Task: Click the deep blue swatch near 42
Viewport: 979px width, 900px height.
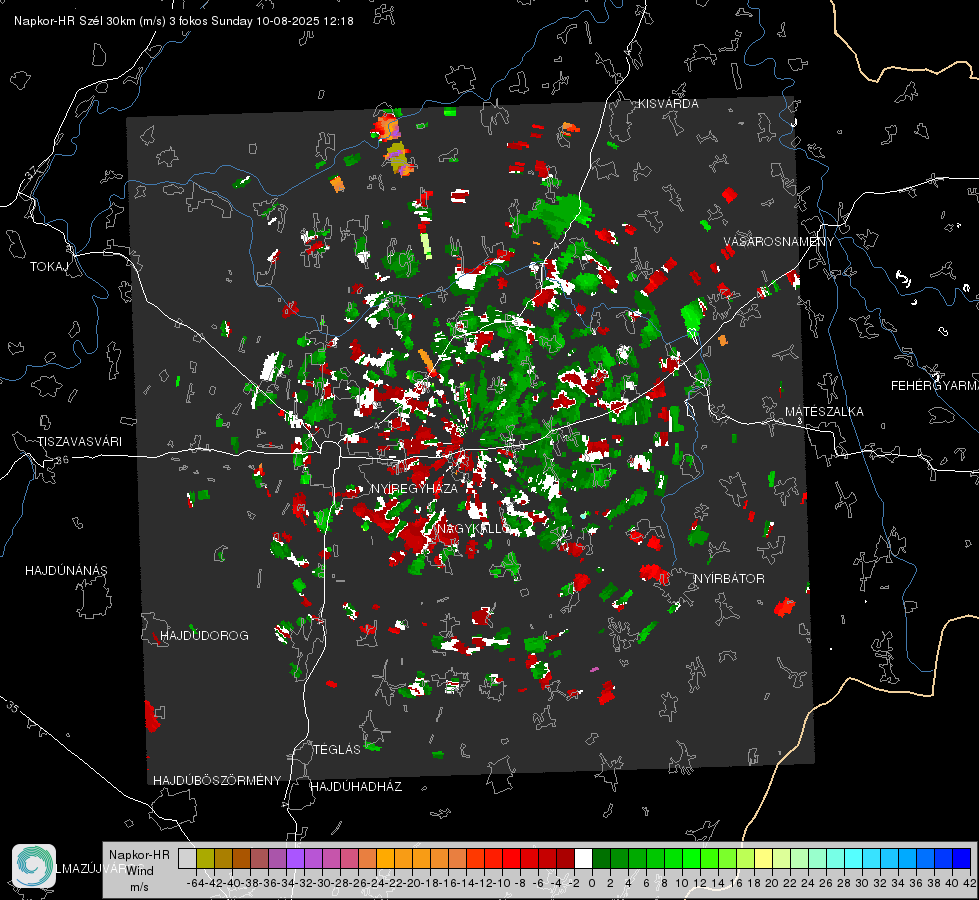Action: point(962,858)
